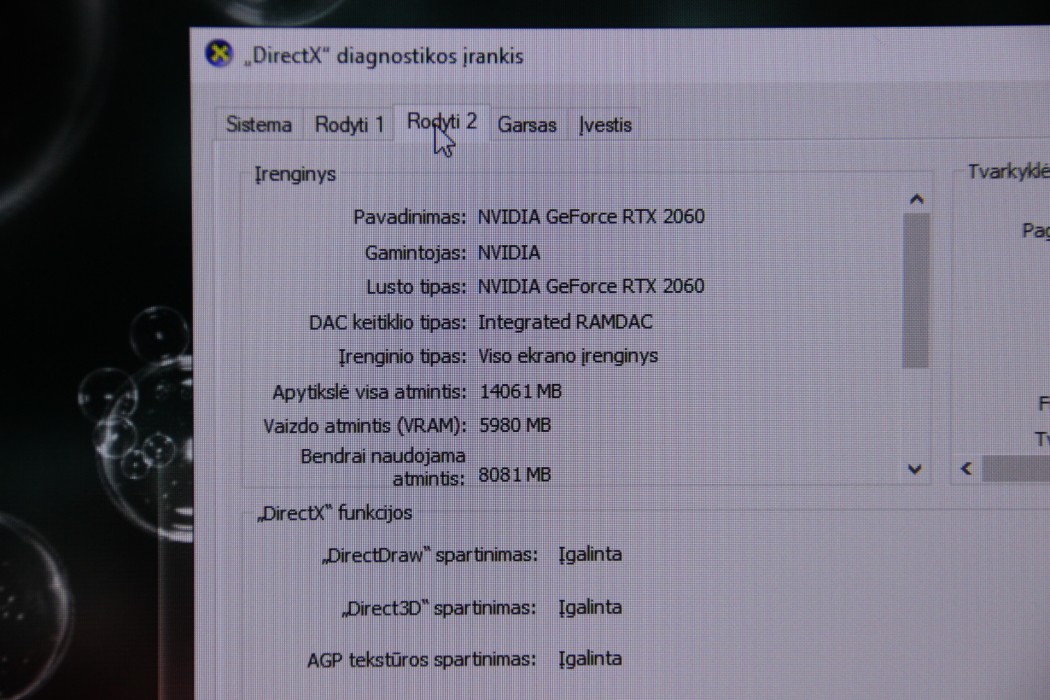The height and width of the screenshot is (700, 1050).
Task: Click the total memory value 14061 MB
Action: (x=520, y=391)
